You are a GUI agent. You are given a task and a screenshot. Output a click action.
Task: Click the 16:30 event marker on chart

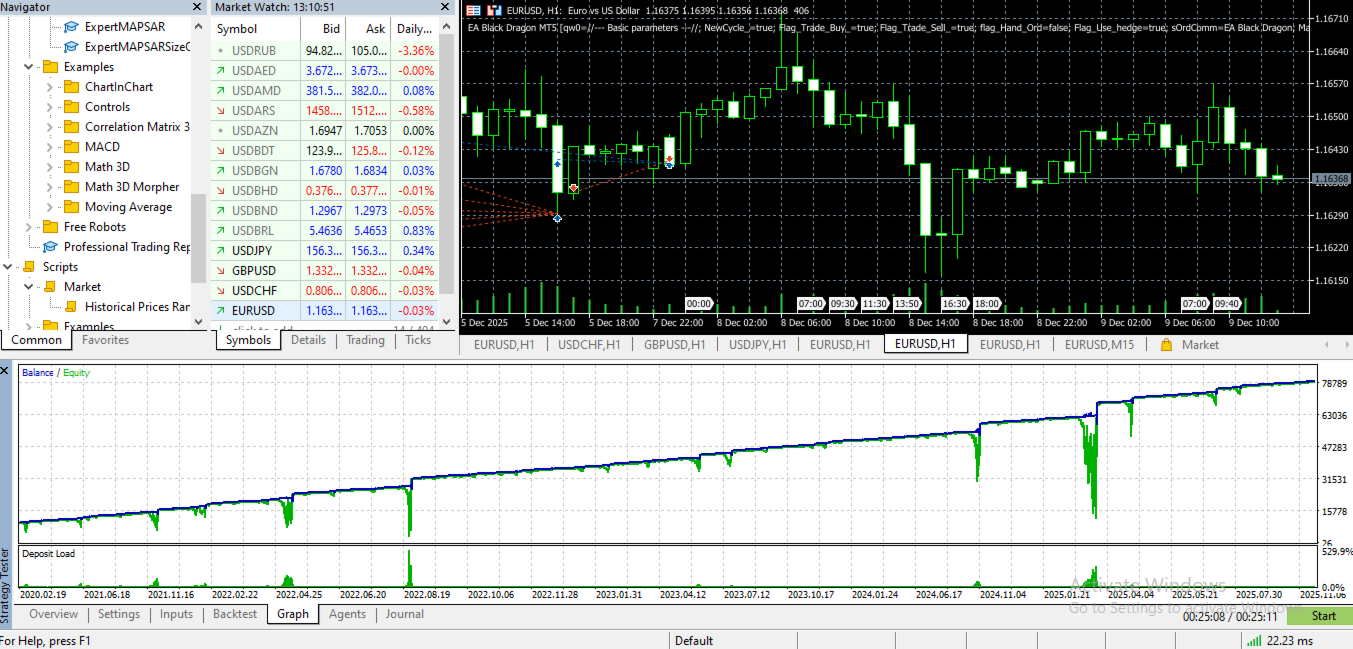[x=955, y=303]
